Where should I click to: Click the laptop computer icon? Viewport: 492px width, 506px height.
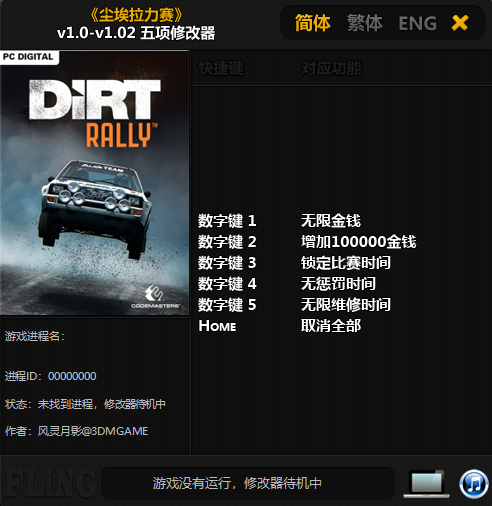pyautogui.click(x=426, y=484)
